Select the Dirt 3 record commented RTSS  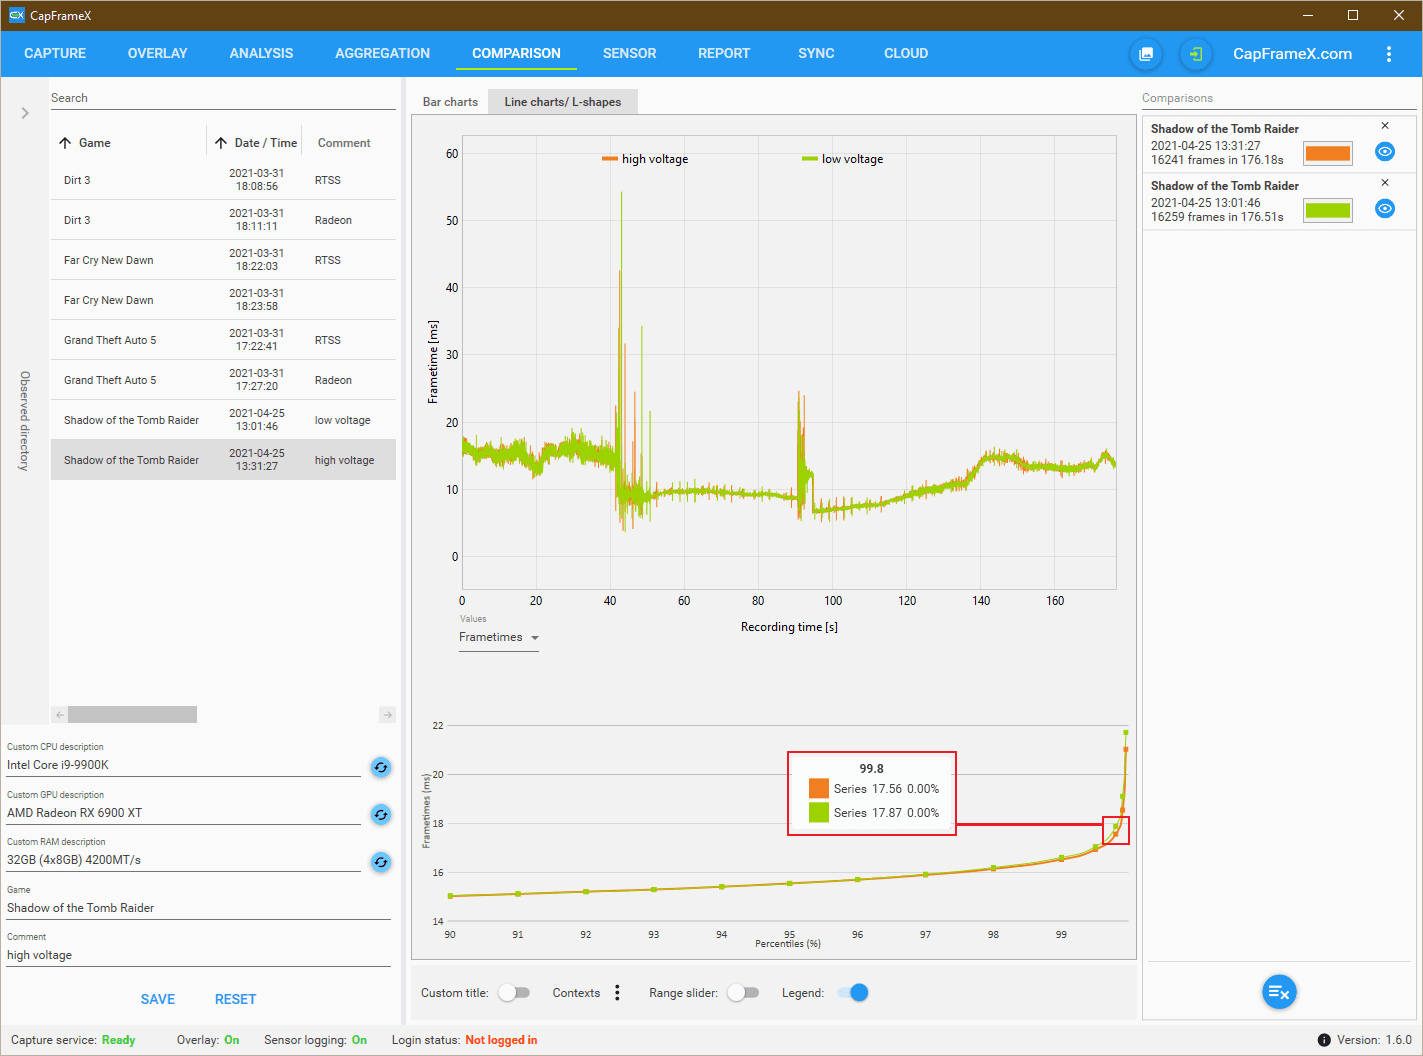(223, 180)
